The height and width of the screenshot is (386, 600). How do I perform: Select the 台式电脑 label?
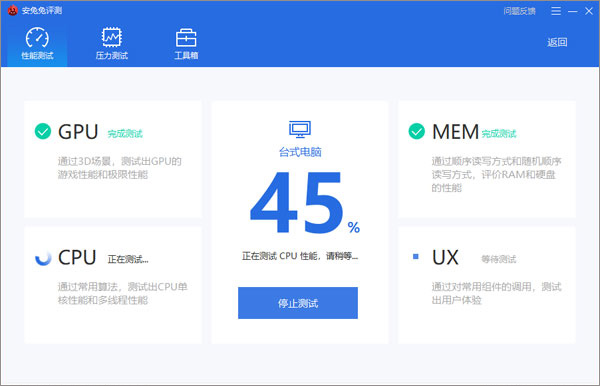point(300,152)
